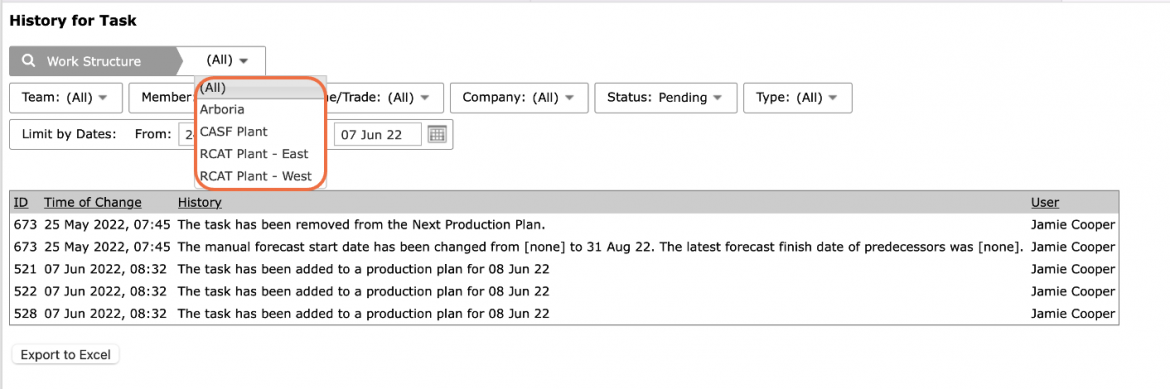Open the Company filter dropdown
Viewport: 1170px width, 389px height.
tap(519, 98)
